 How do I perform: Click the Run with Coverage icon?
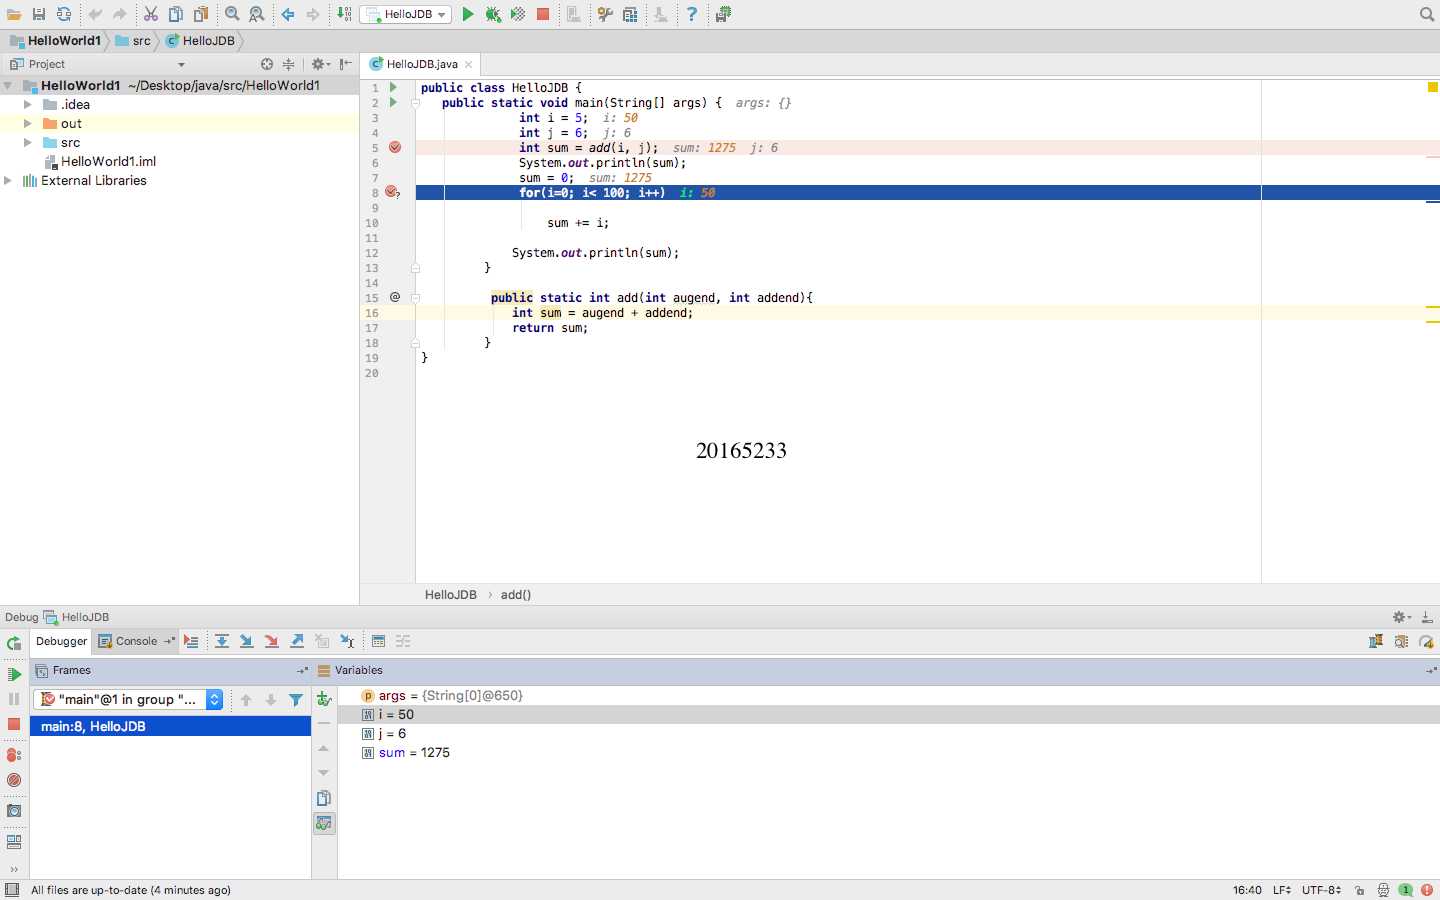pyautogui.click(x=518, y=14)
